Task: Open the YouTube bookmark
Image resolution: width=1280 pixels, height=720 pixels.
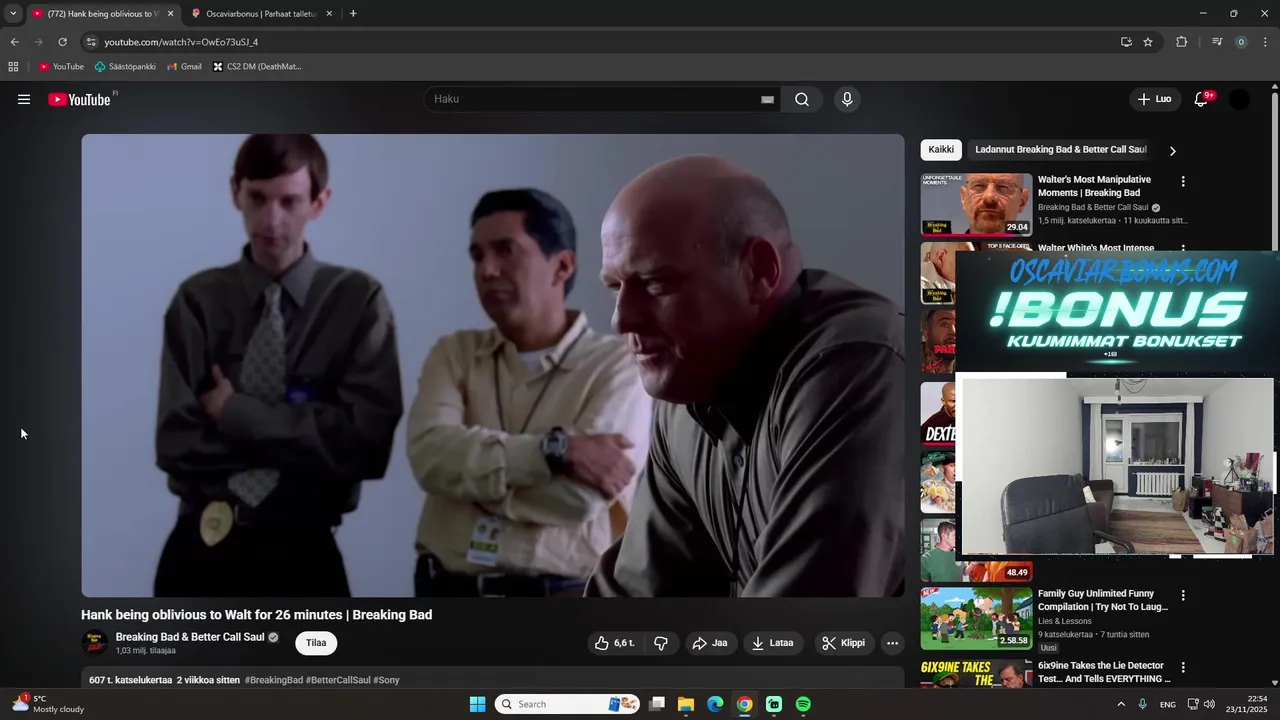Action: (61, 67)
